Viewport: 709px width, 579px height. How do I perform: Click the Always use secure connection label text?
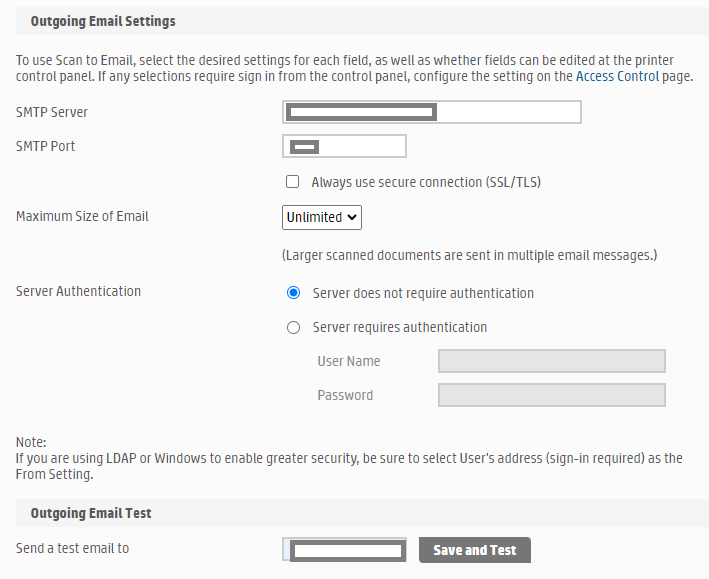(426, 182)
